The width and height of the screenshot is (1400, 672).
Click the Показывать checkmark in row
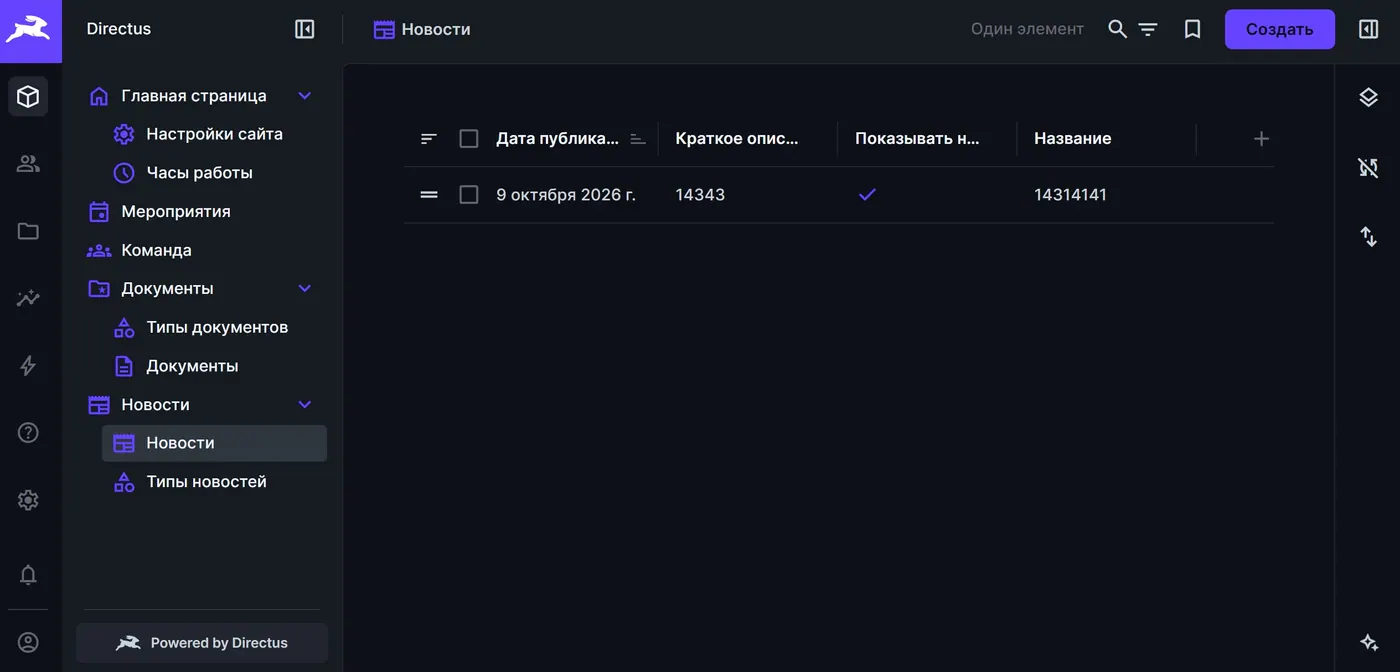point(867,195)
